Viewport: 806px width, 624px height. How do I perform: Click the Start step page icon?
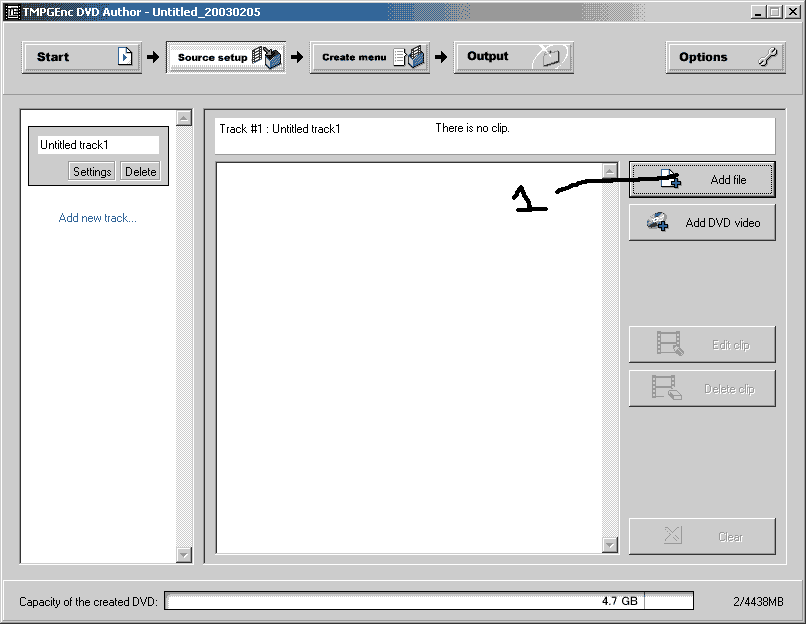tap(125, 57)
